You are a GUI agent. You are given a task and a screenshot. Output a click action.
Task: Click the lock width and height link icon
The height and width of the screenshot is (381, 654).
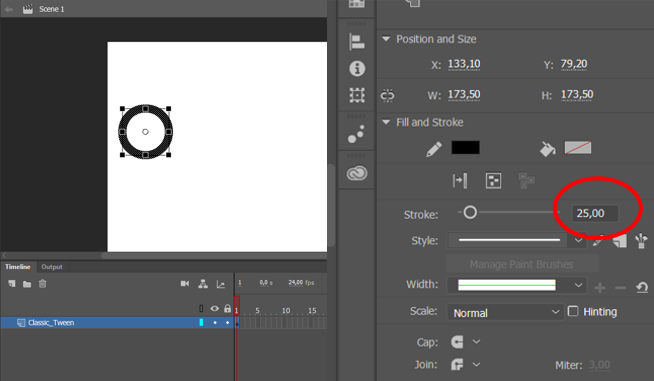click(387, 95)
